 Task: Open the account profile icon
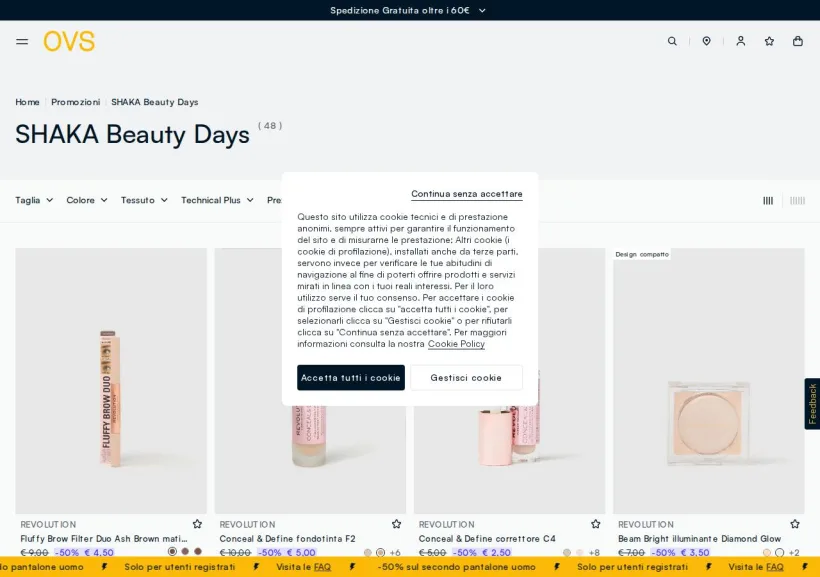click(x=741, y=41)
